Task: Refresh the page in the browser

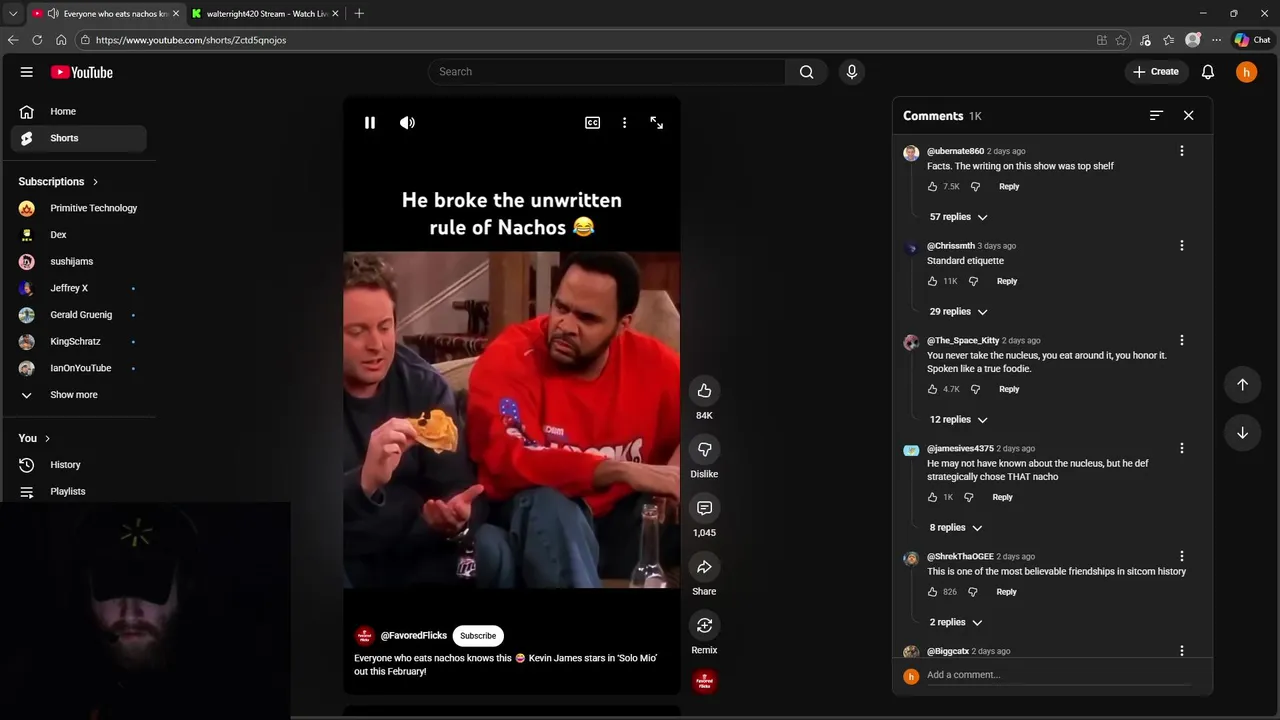Action: [x=37, y=40]
